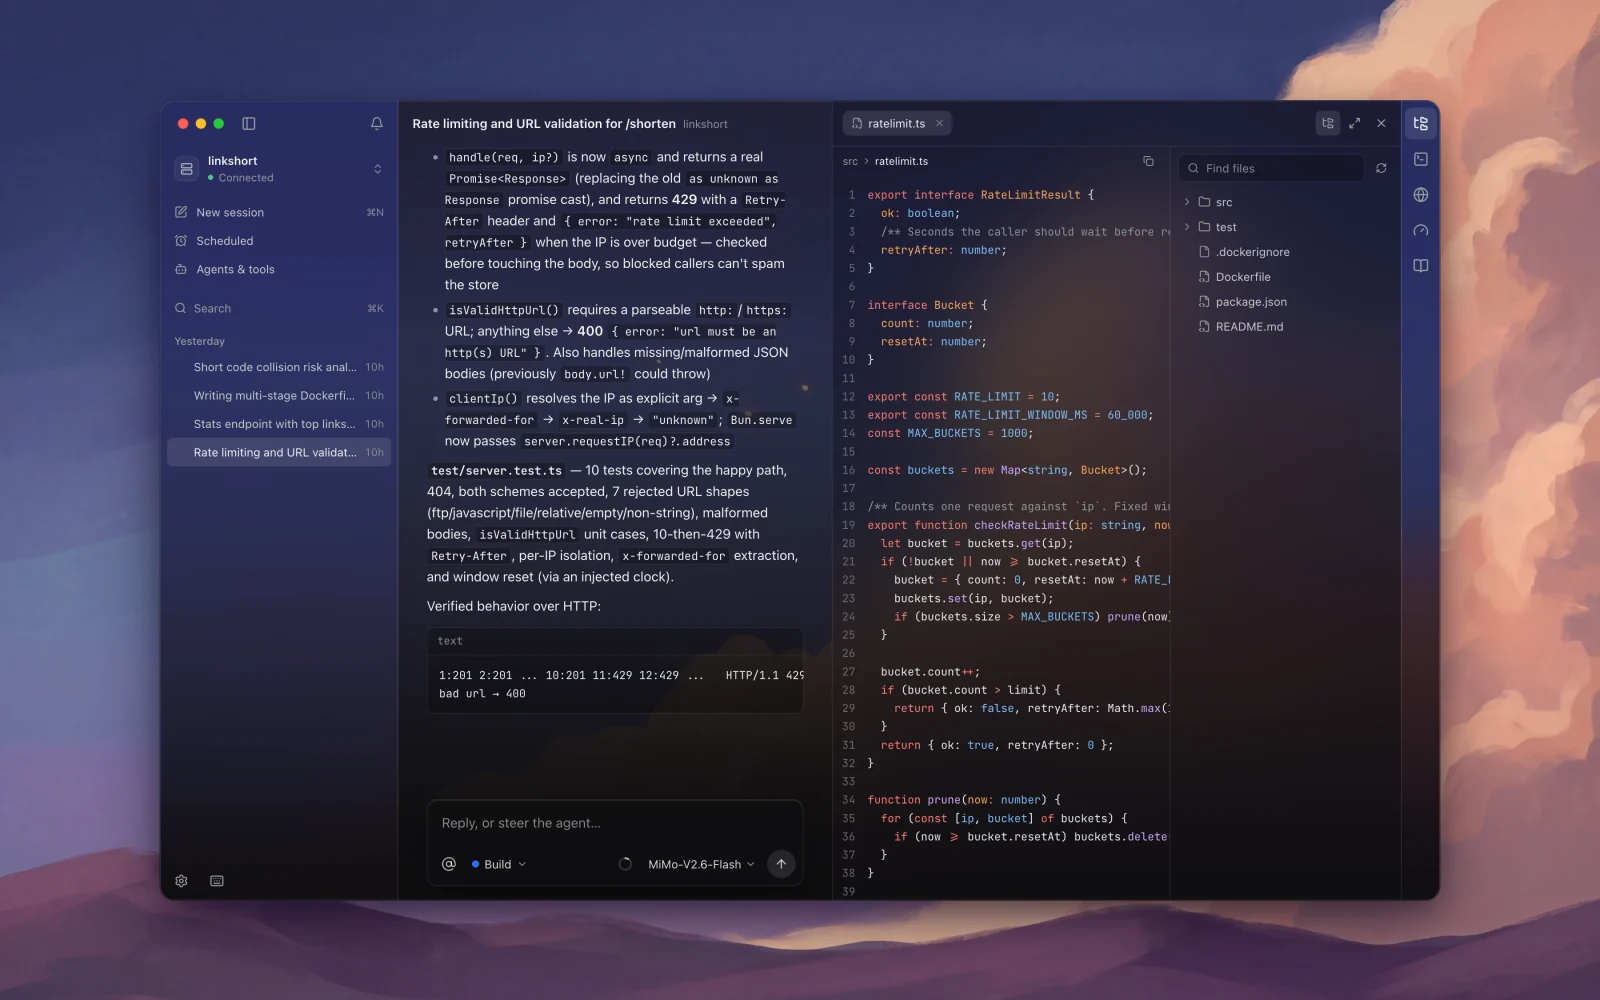Open 'Writing multi-stage Dockerfi...' session
This screenshot has height=1000, width=1600.
click(279, 395)
